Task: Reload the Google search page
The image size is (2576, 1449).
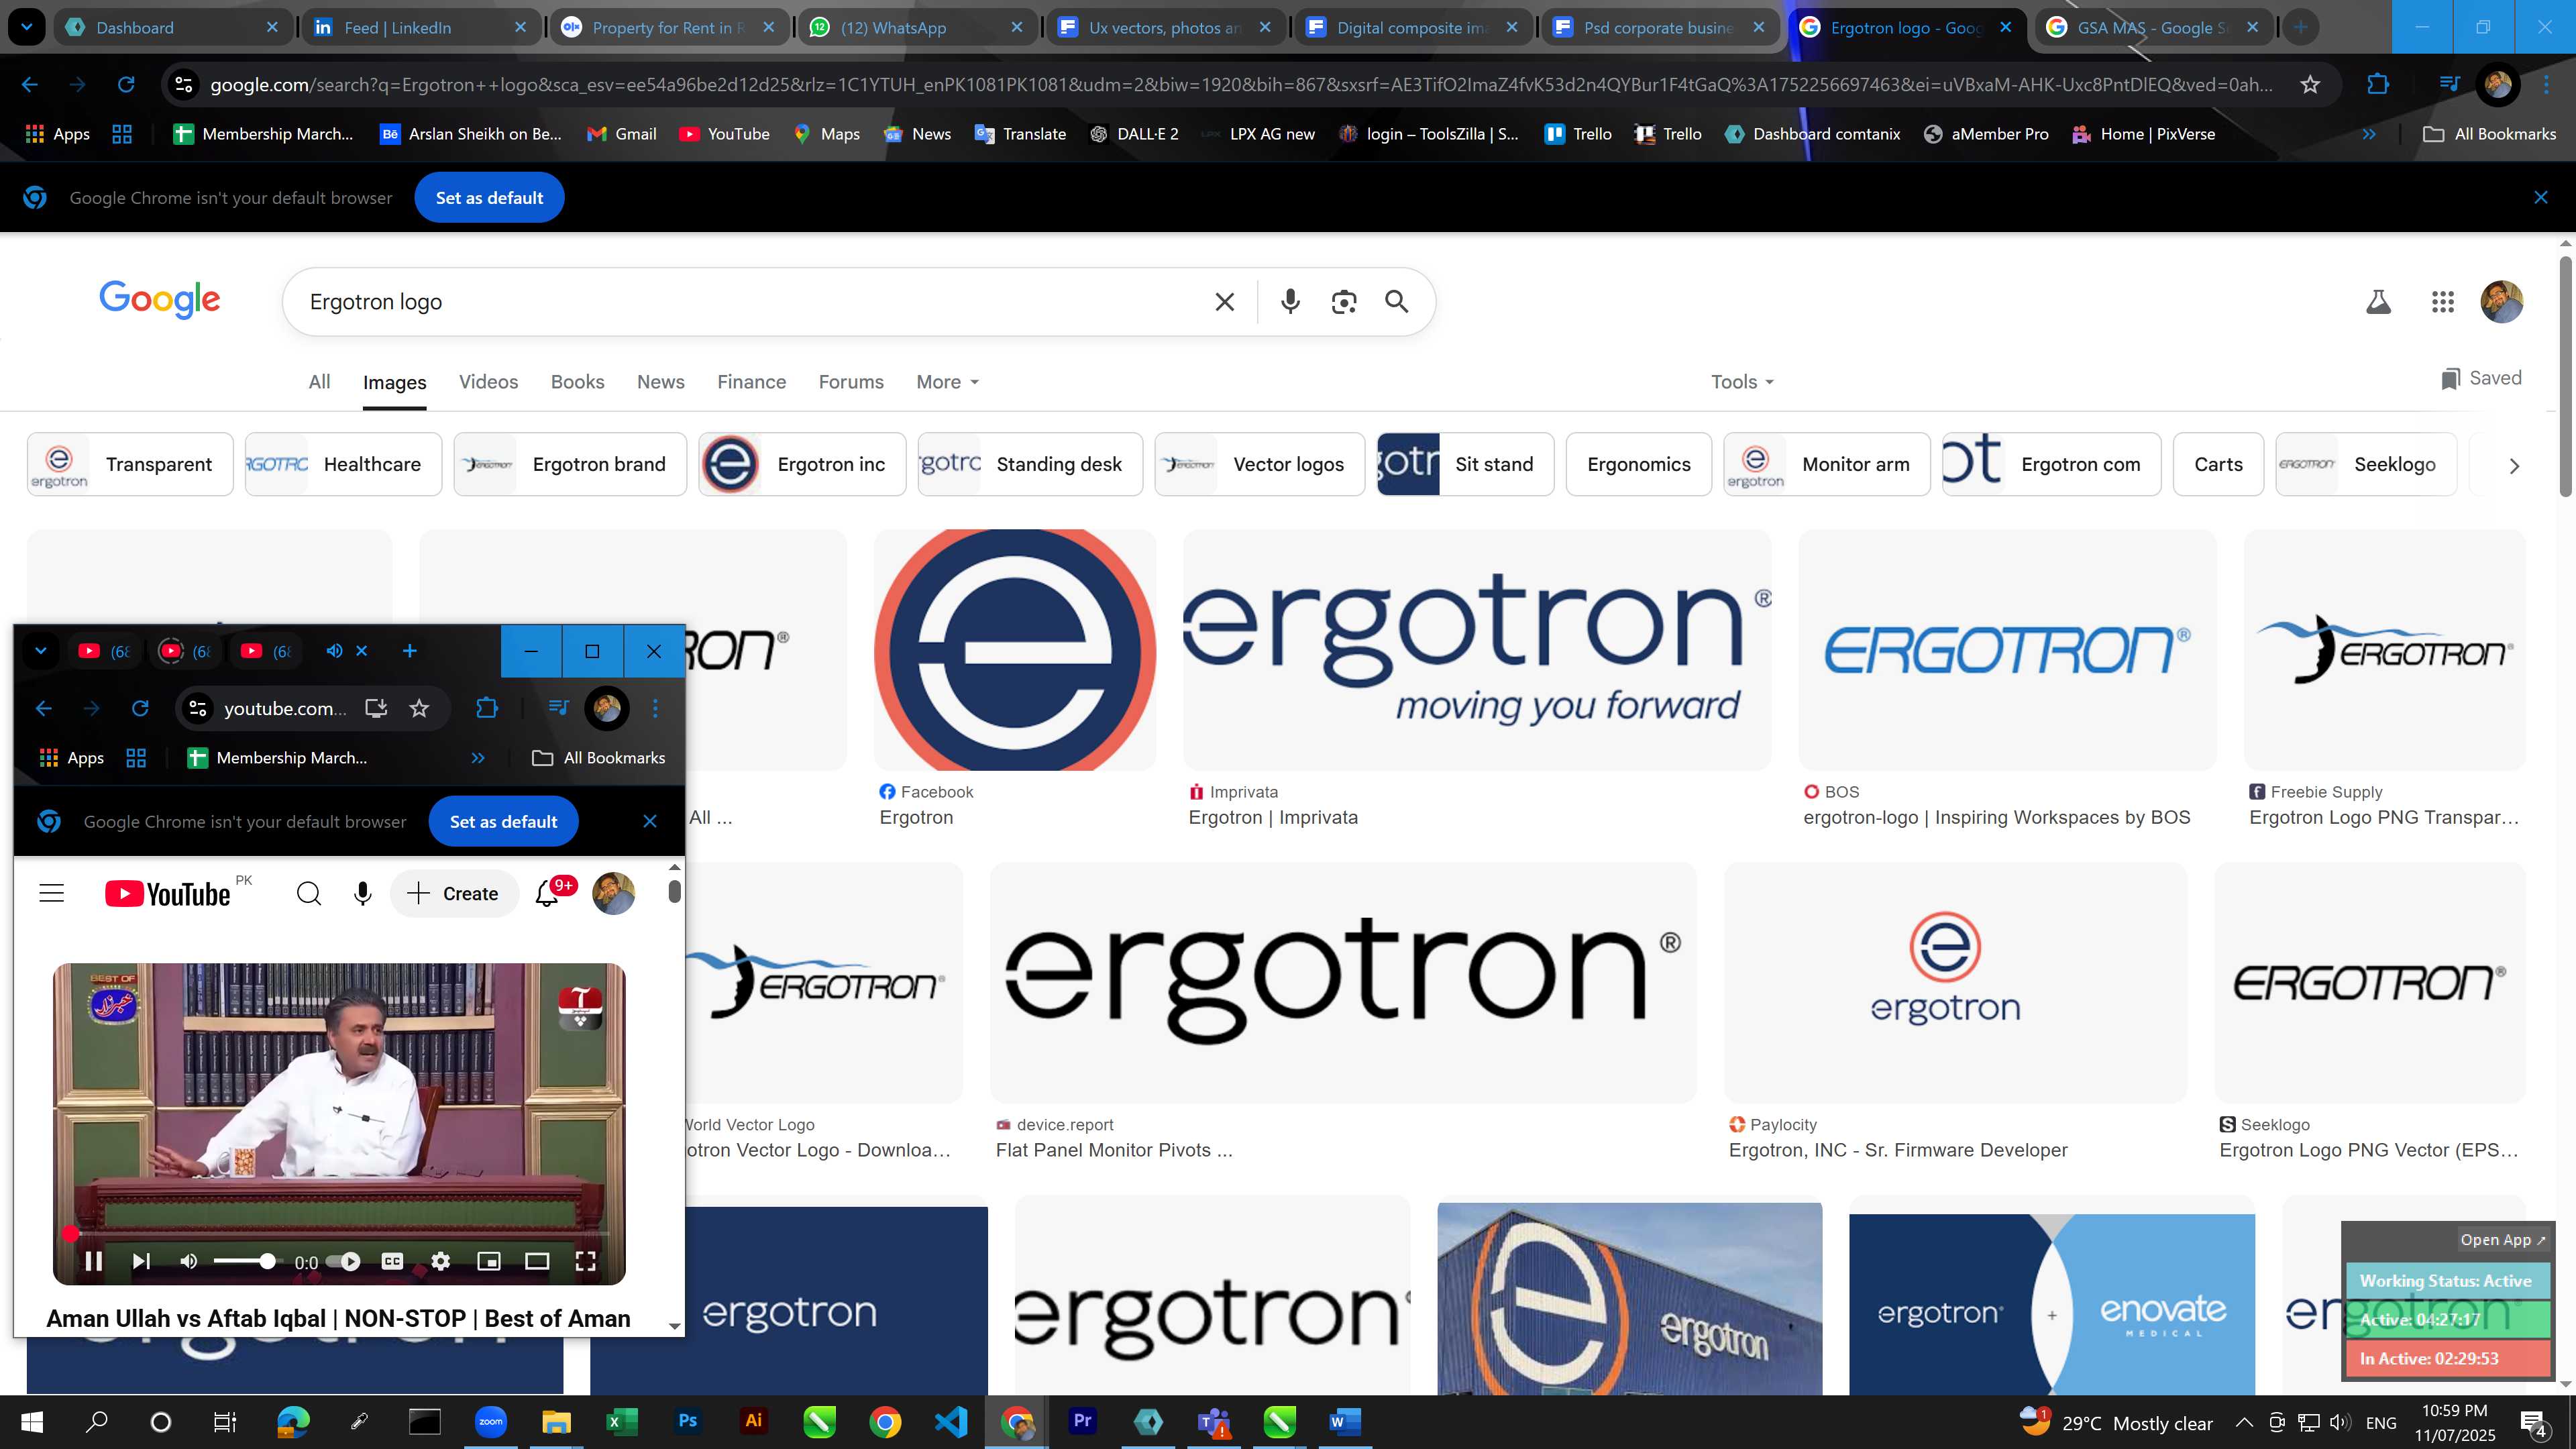Action: [x=126, y=85]
